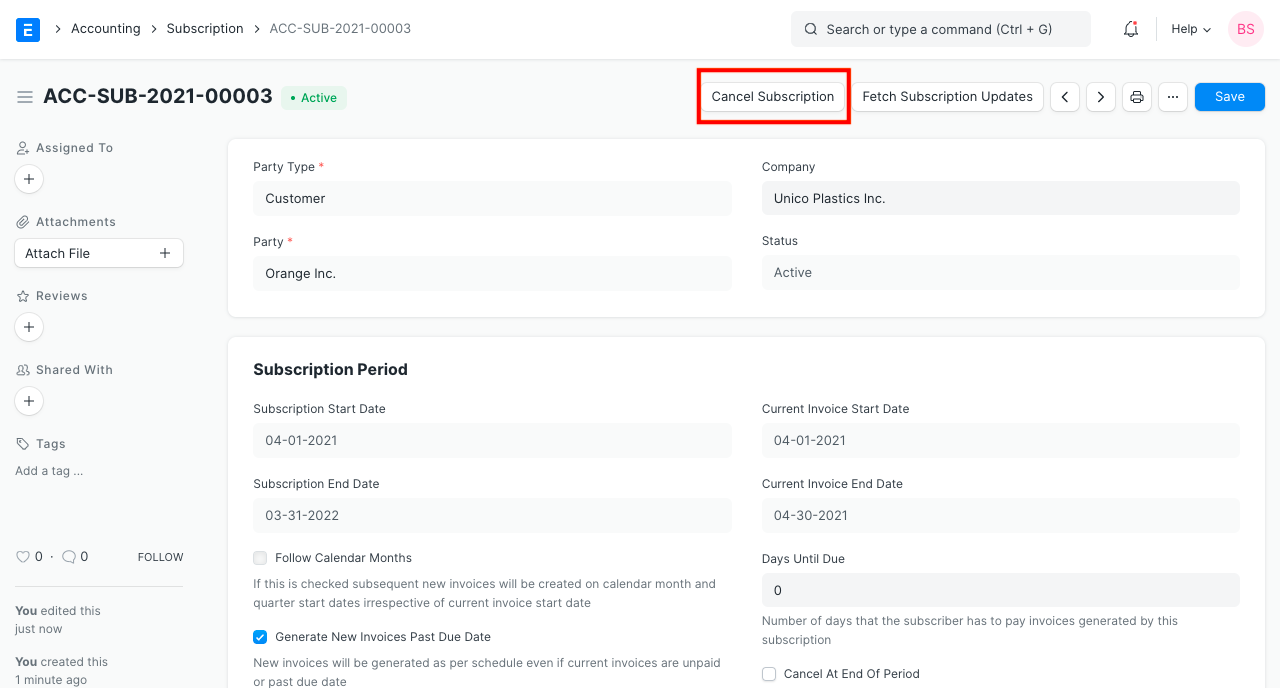
Task: Like the document with the heart icon
Action: [24, 556]
